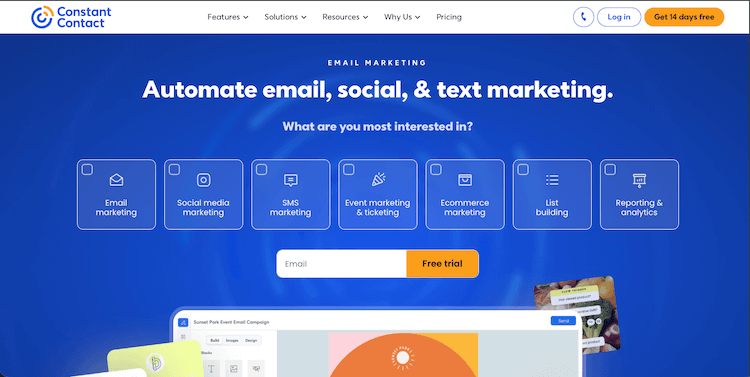This screenshot has width=750, height=377.
Task: Tick the SMS marketing checkbox
Action: pos(262,169)
